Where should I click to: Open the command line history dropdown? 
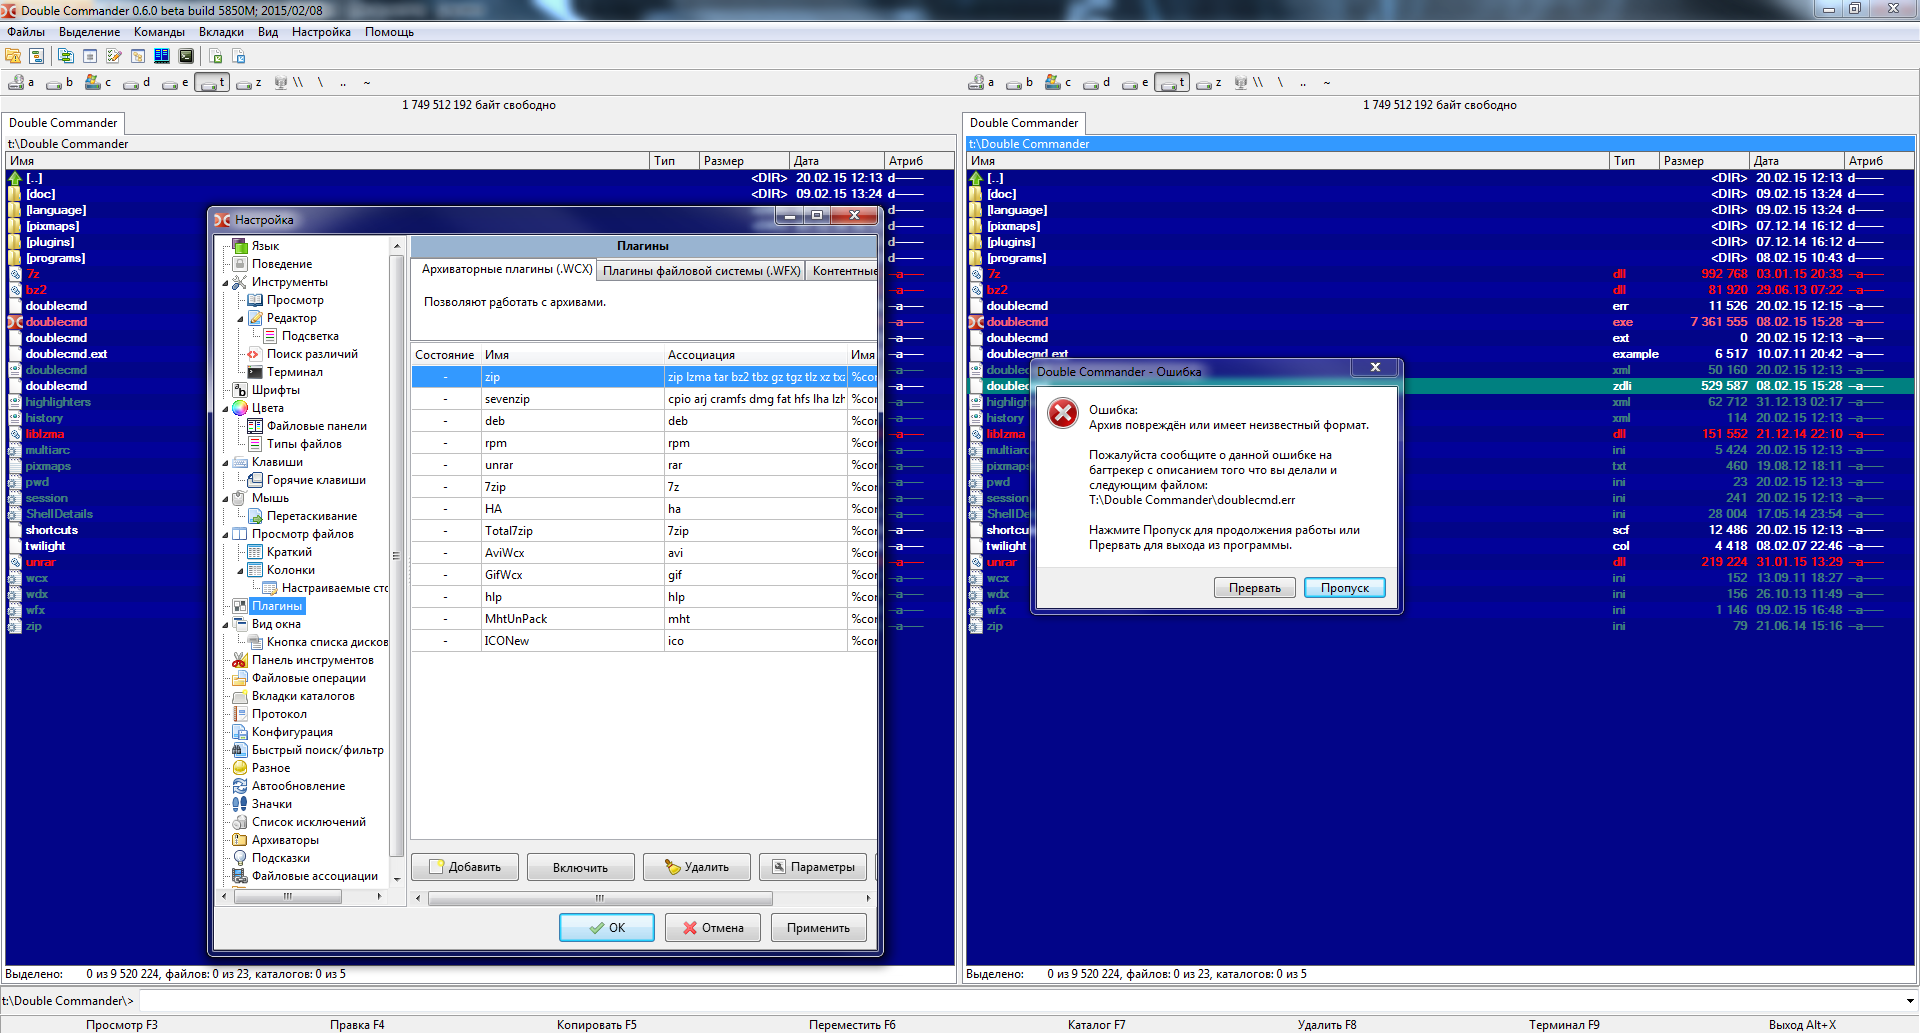point(1909,1001)
